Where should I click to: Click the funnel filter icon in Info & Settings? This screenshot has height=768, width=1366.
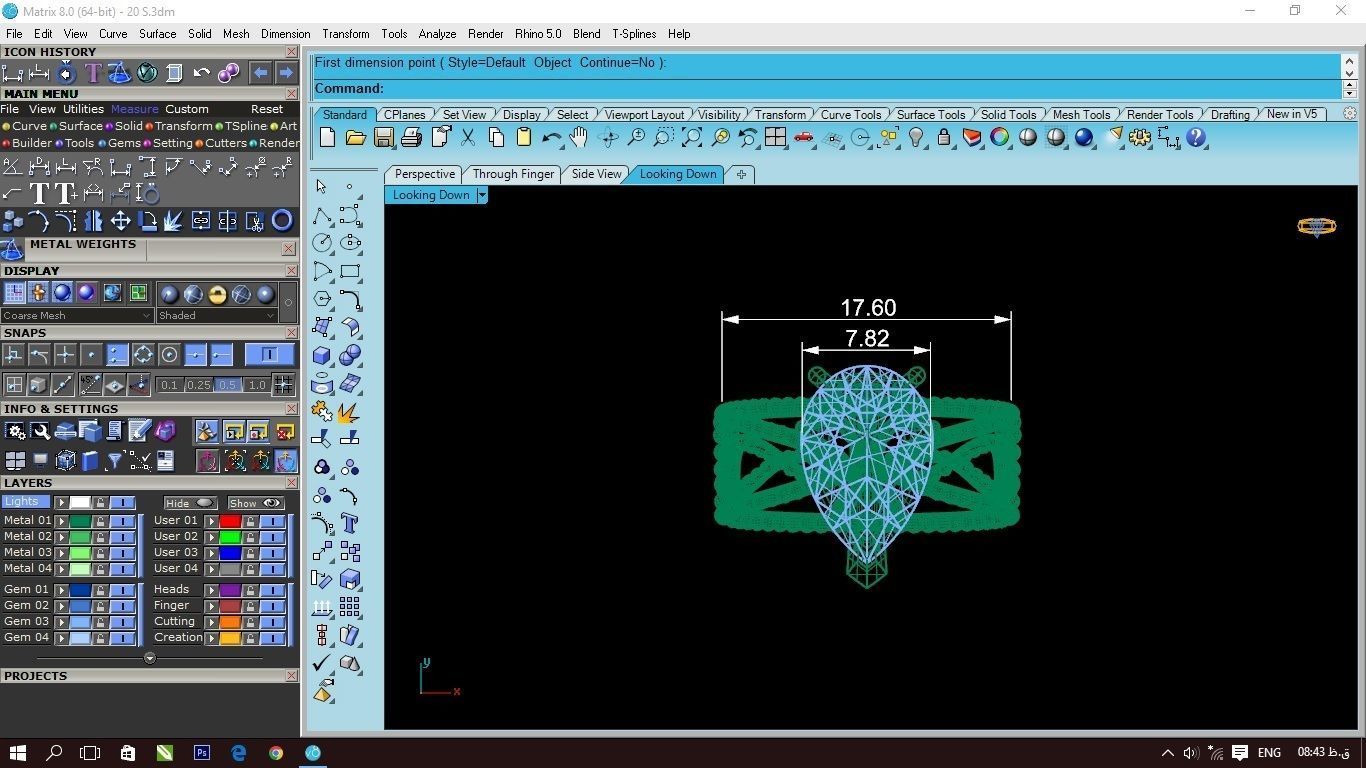115,461
